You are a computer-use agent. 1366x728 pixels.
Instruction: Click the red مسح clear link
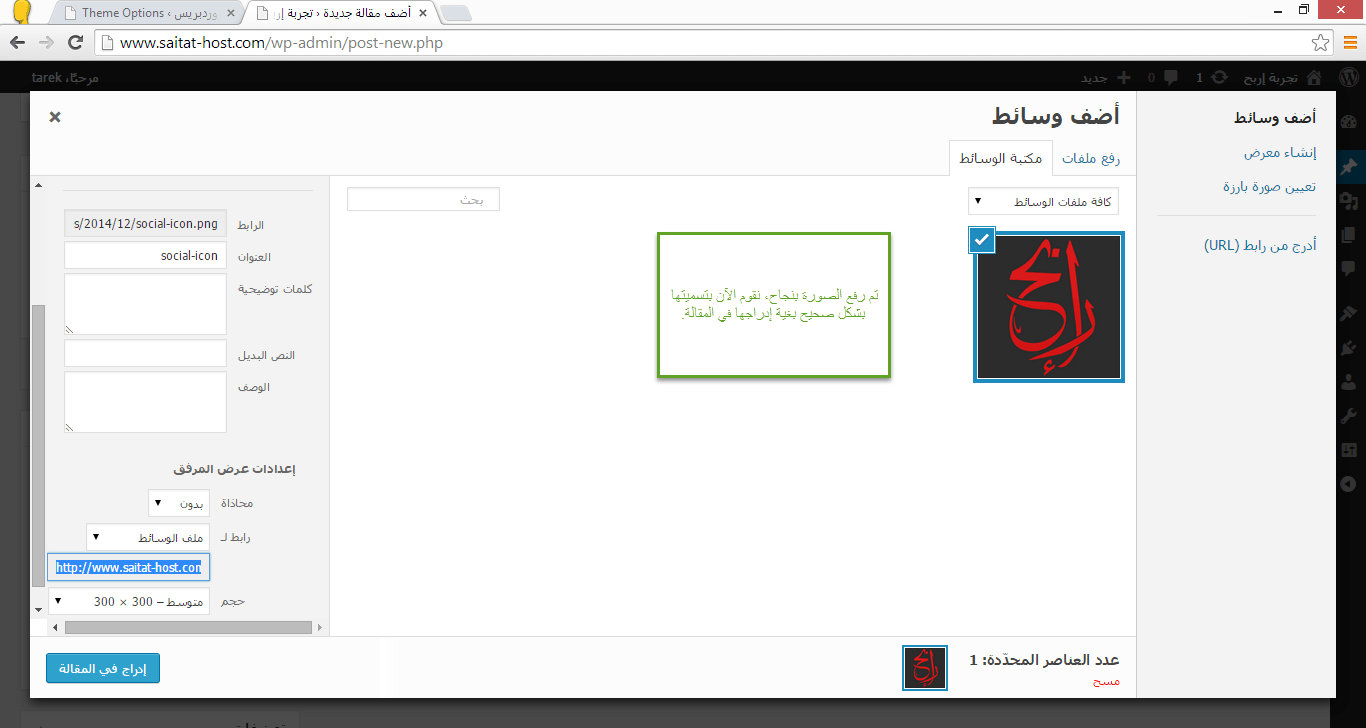pyautogui.click(x=1106, y=681)
